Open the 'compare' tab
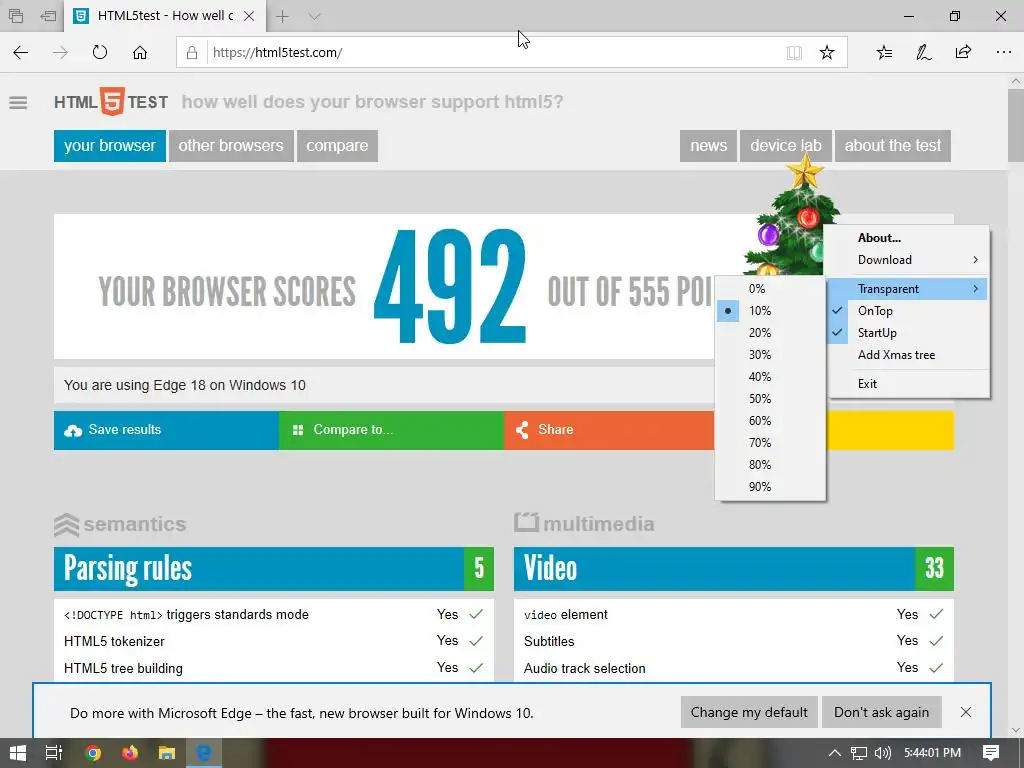The height and width of the screenshot is (768, 1024). (x=337, y=146)
